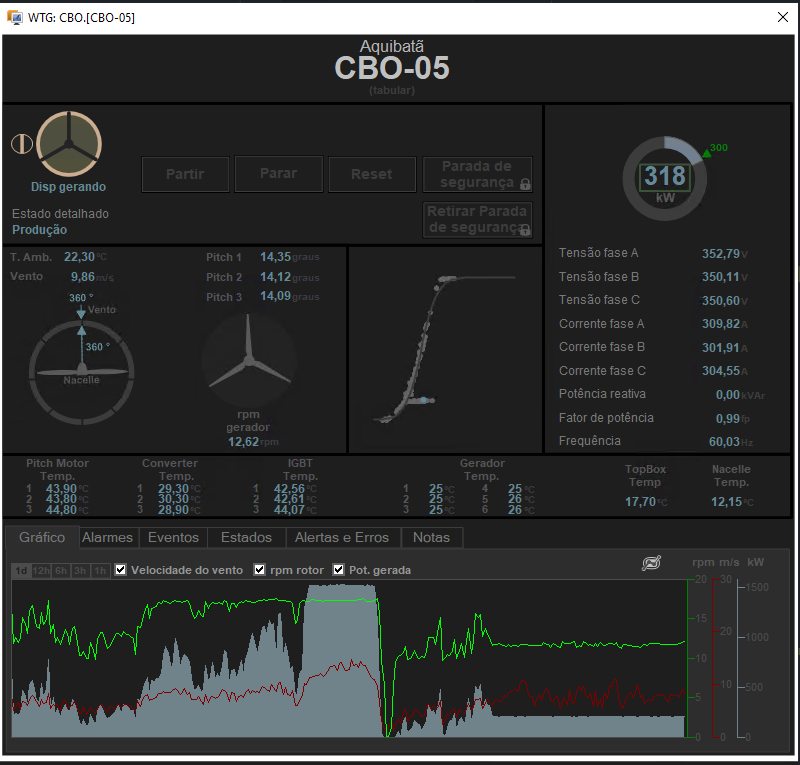The width and height of the screenshot is (800, 765).
Task: Click the Potência reativa value 0,00
Action: [728, 394]
